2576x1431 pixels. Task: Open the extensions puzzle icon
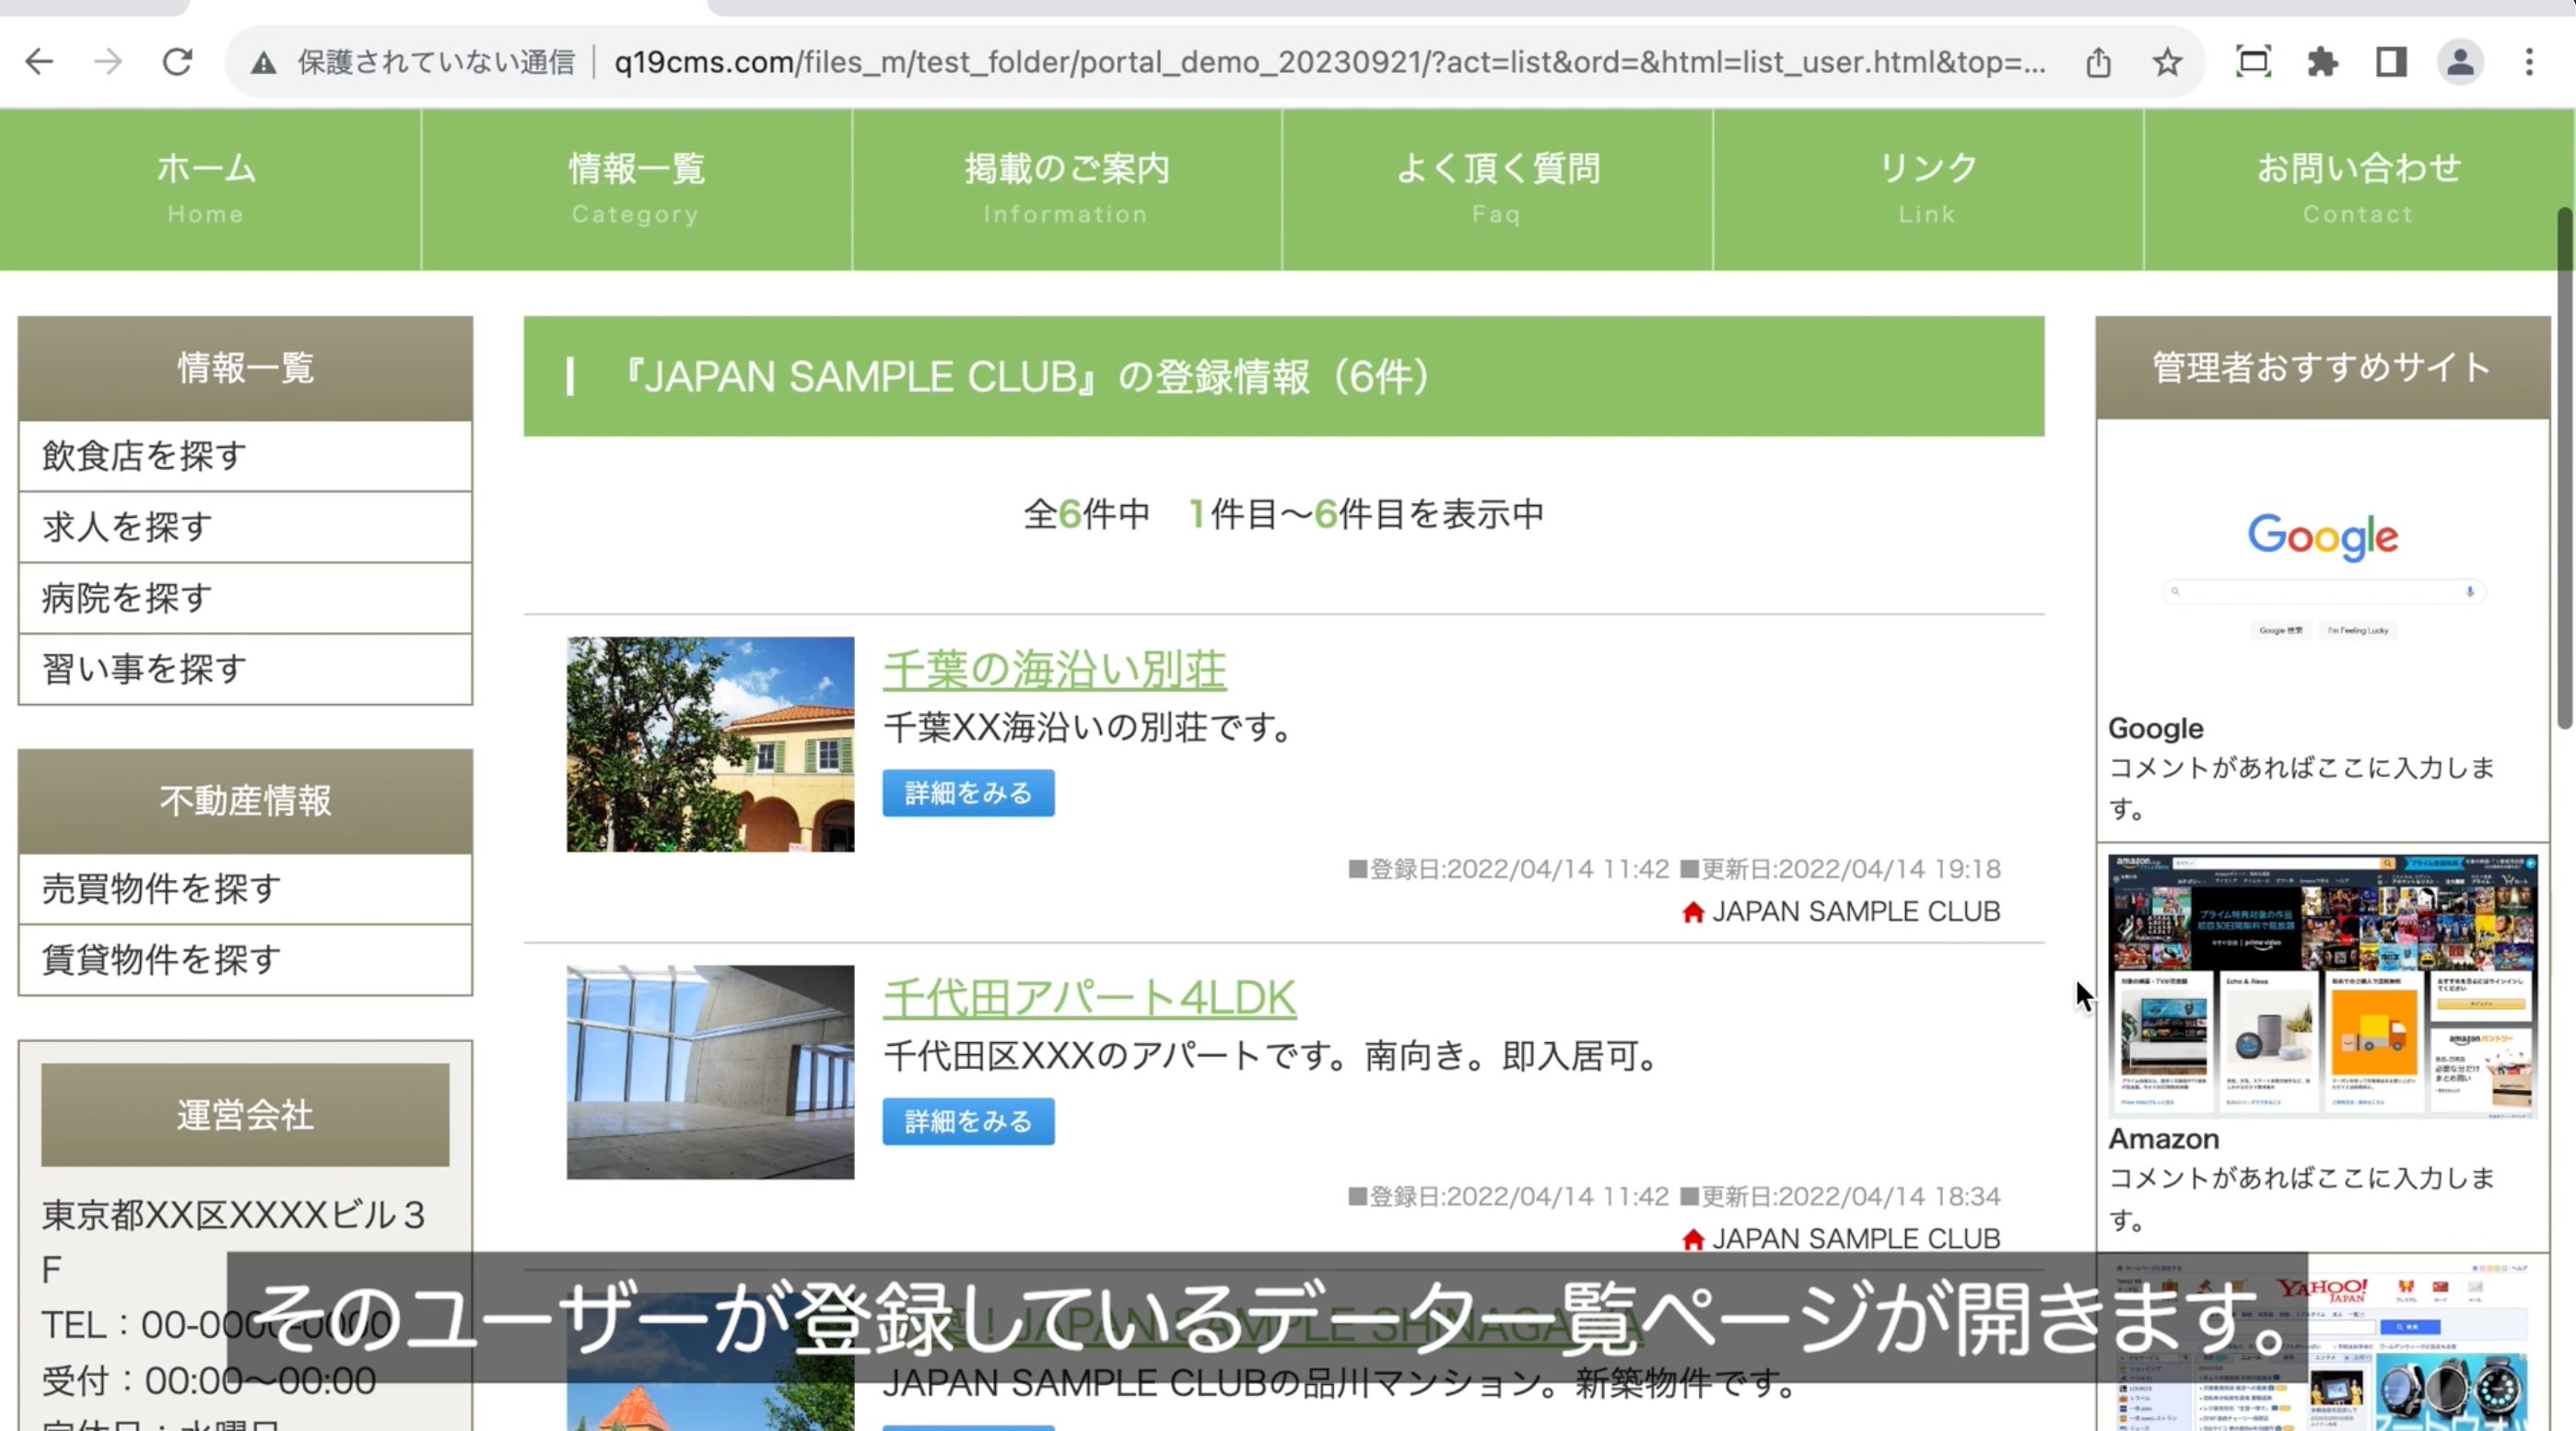(2322, 62)
